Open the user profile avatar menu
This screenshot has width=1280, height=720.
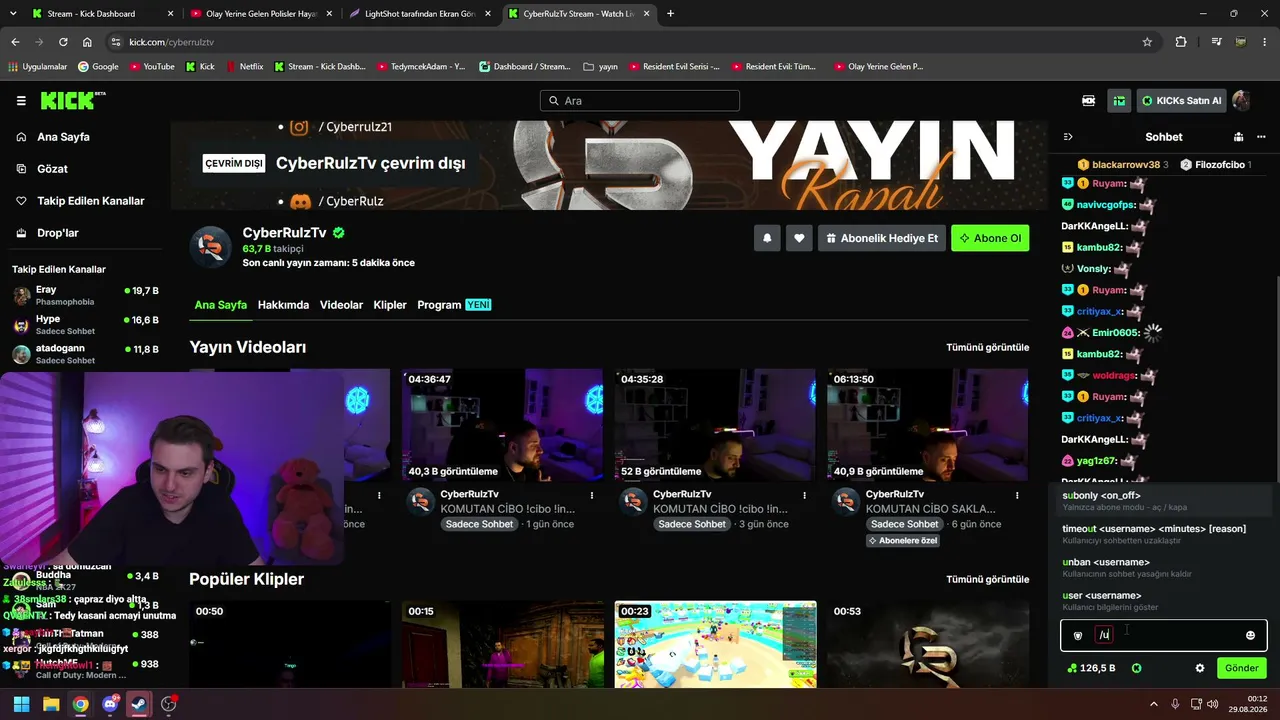pyautogui.click(x=1241, y=101)
